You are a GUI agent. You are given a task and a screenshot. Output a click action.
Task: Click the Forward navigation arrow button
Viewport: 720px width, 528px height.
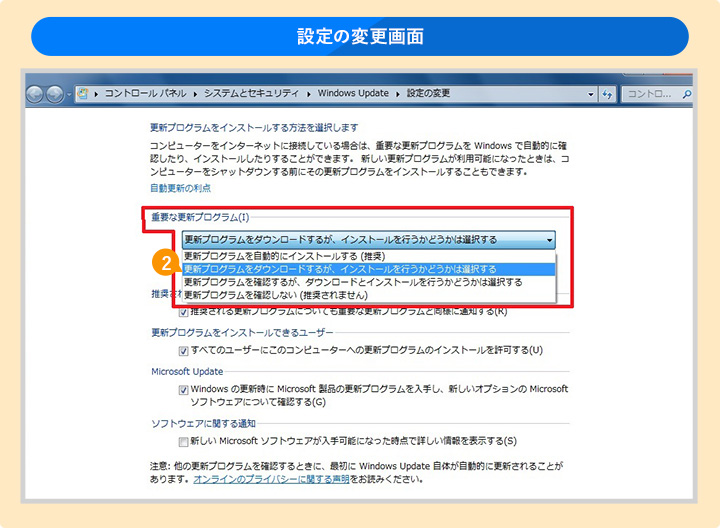[x=55, y=94]
